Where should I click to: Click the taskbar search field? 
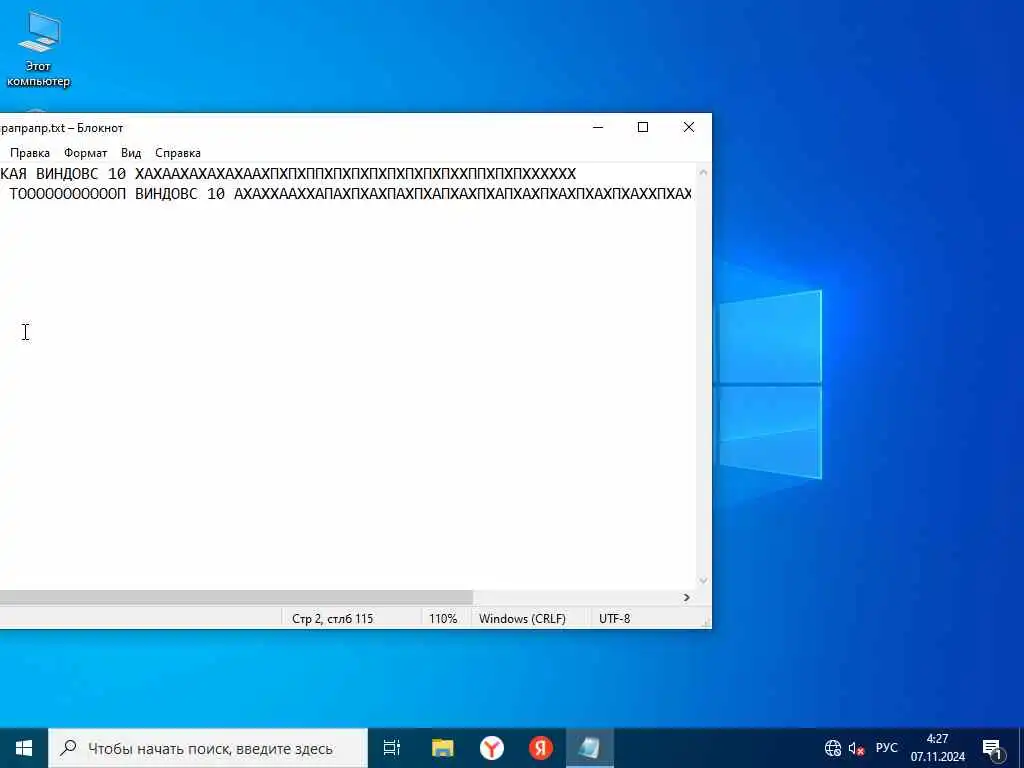coord(208,748)
